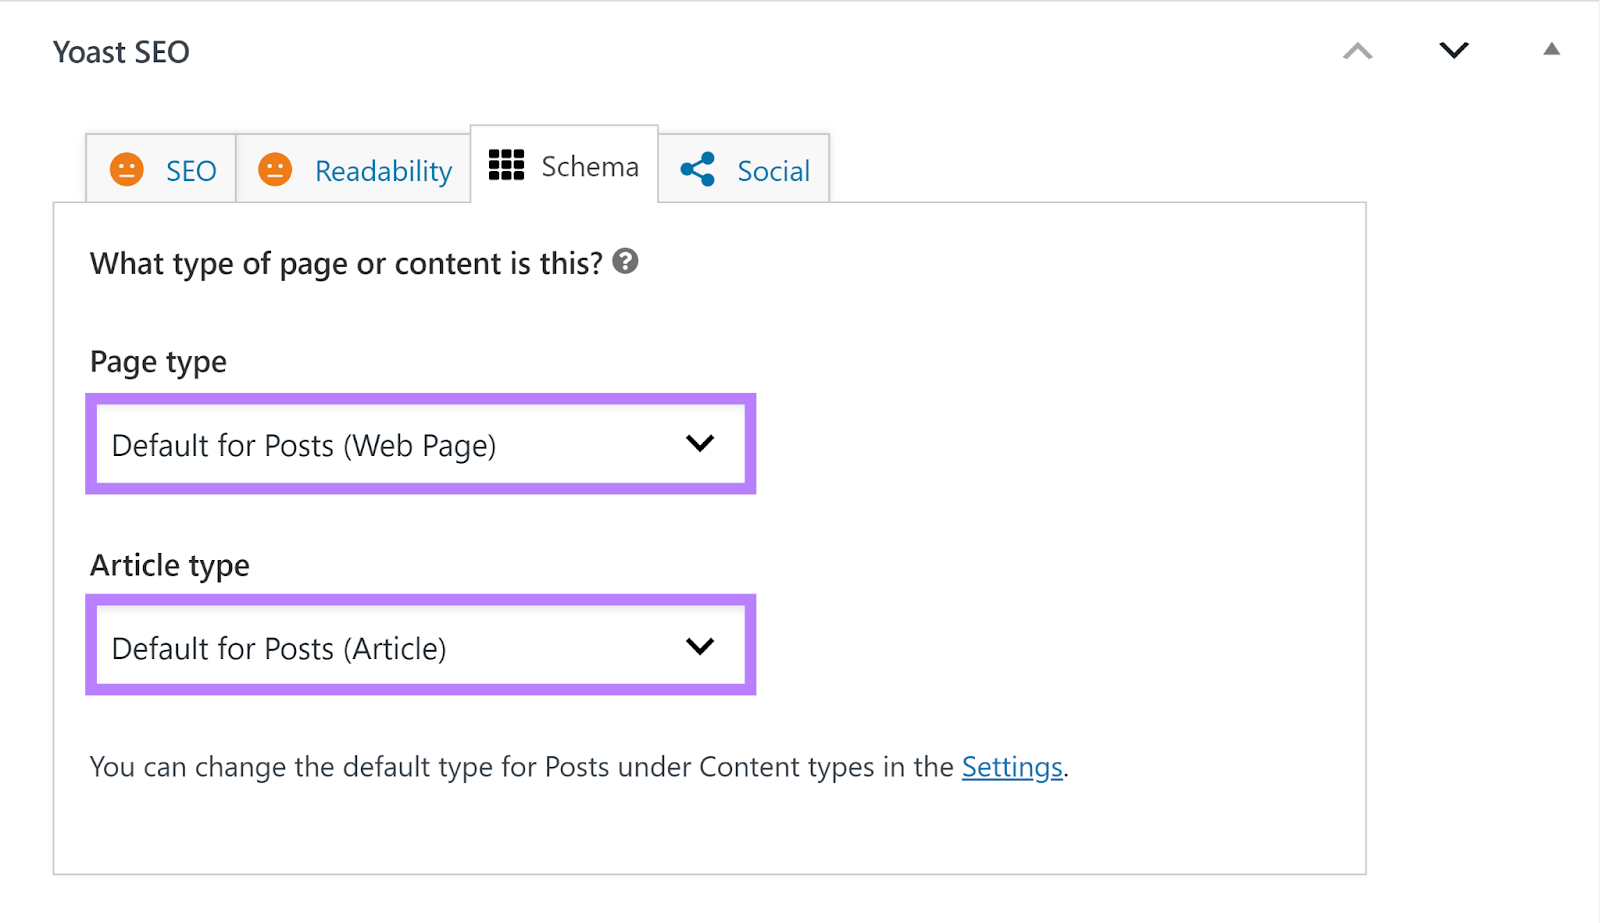This screenshot has width=1600, height=923.
Task: Click the Social sharing icon
Action: pyautogui.click(x=697, y=169)
